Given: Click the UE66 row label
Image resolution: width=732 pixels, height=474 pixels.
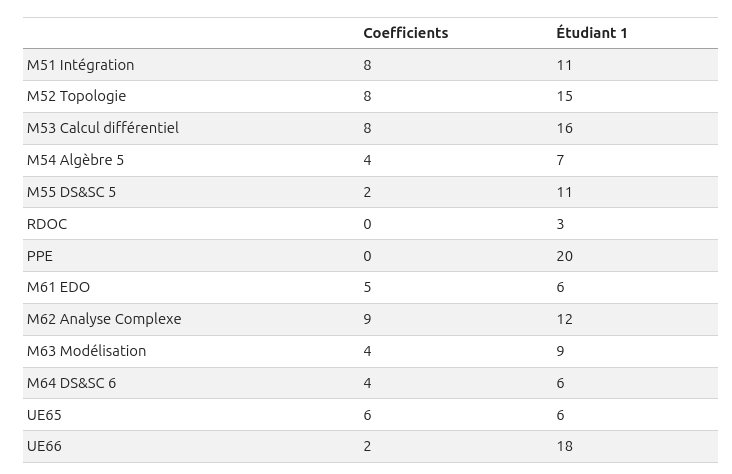Looking at the screenshot, I should [44, 446].
